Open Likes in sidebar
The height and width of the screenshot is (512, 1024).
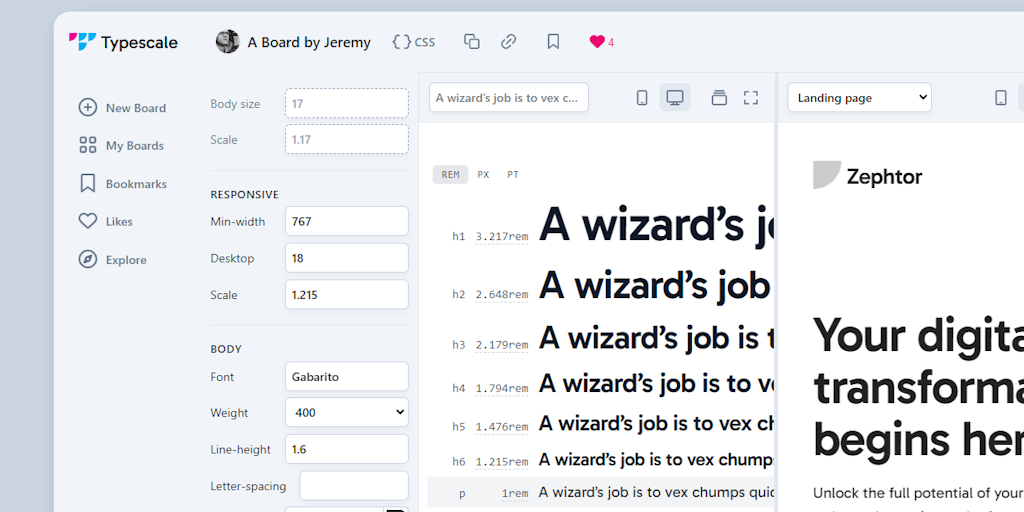coord(105,221)
